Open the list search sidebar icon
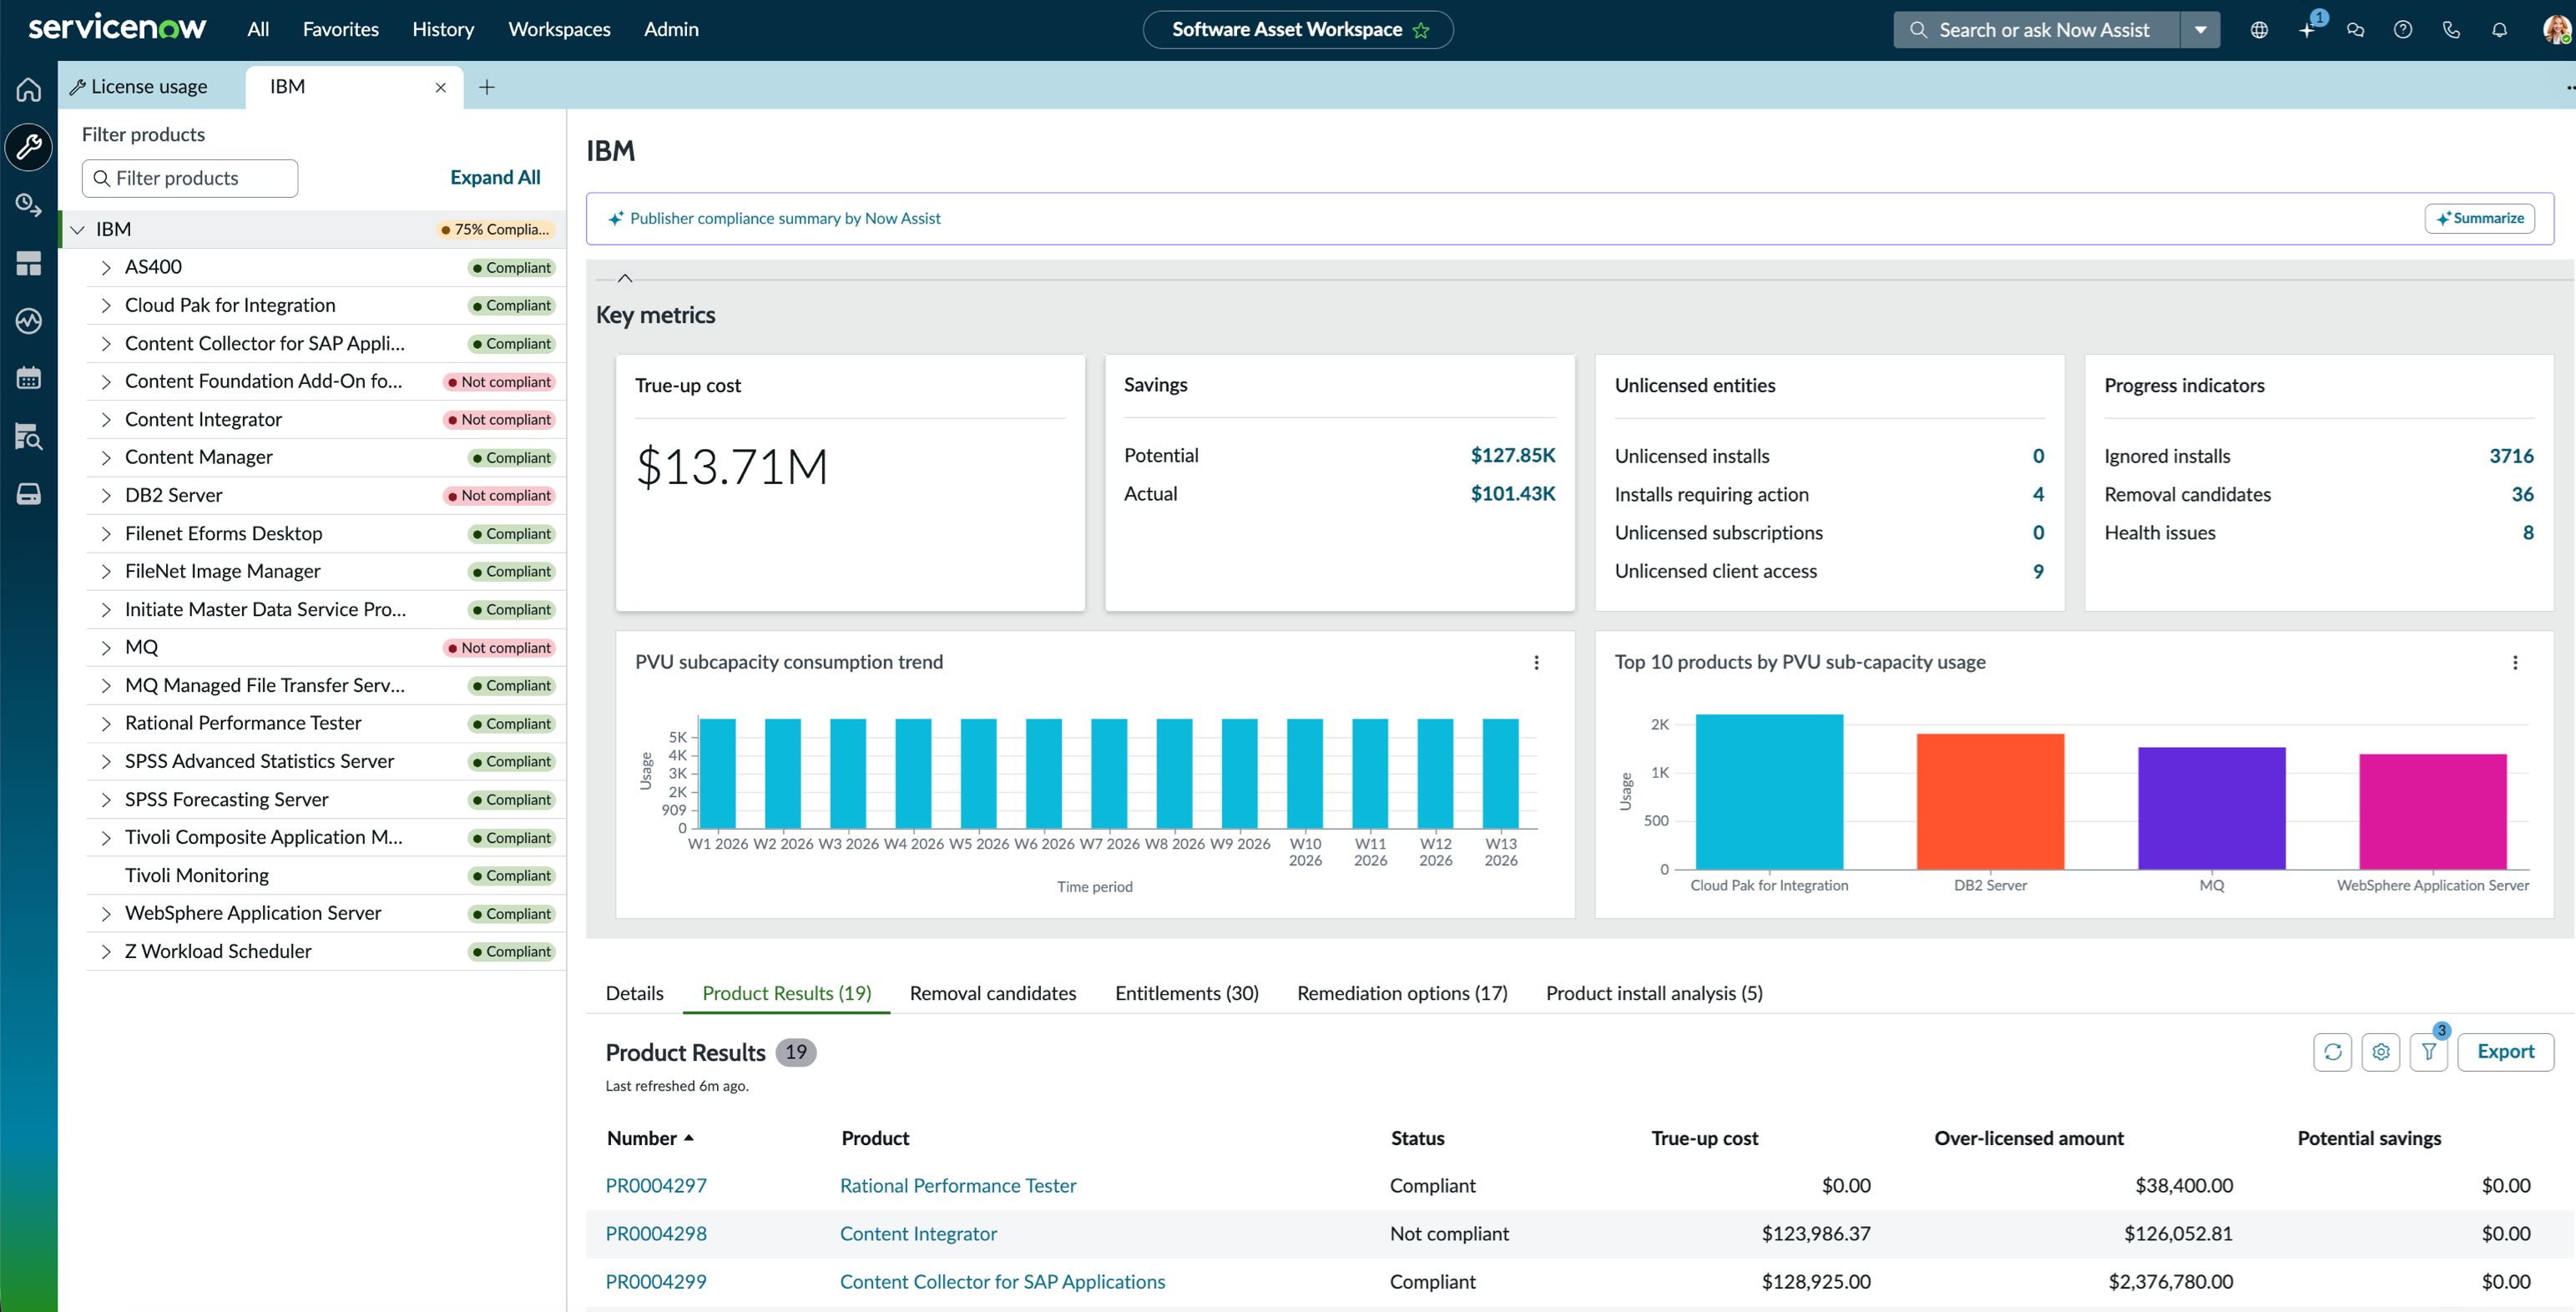The height and width of the screenshot is (1312, 2576). (28, 436)
